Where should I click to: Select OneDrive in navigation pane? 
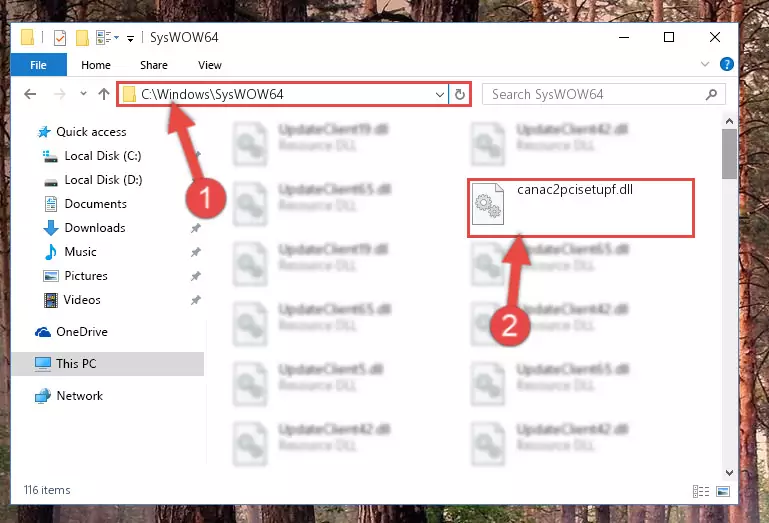[81, 332]
